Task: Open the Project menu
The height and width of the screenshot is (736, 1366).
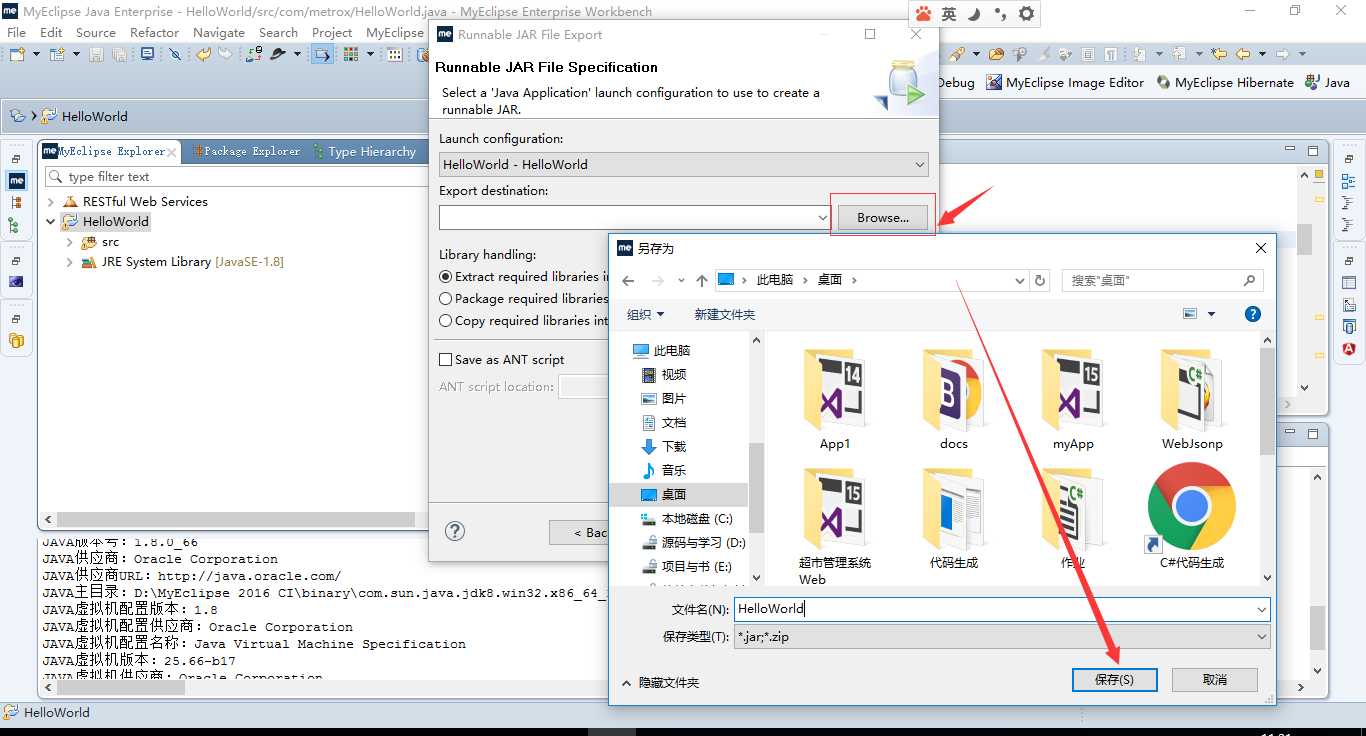Action: [332, 32]
